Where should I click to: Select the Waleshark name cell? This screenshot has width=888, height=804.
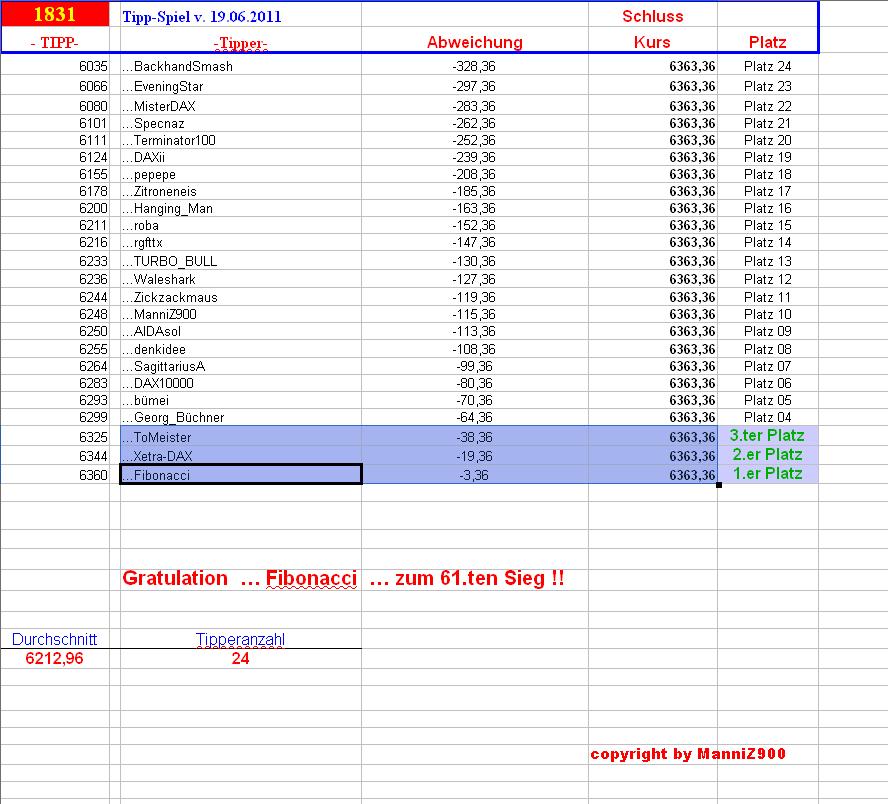pyautogui.click(x=241, y=279)
